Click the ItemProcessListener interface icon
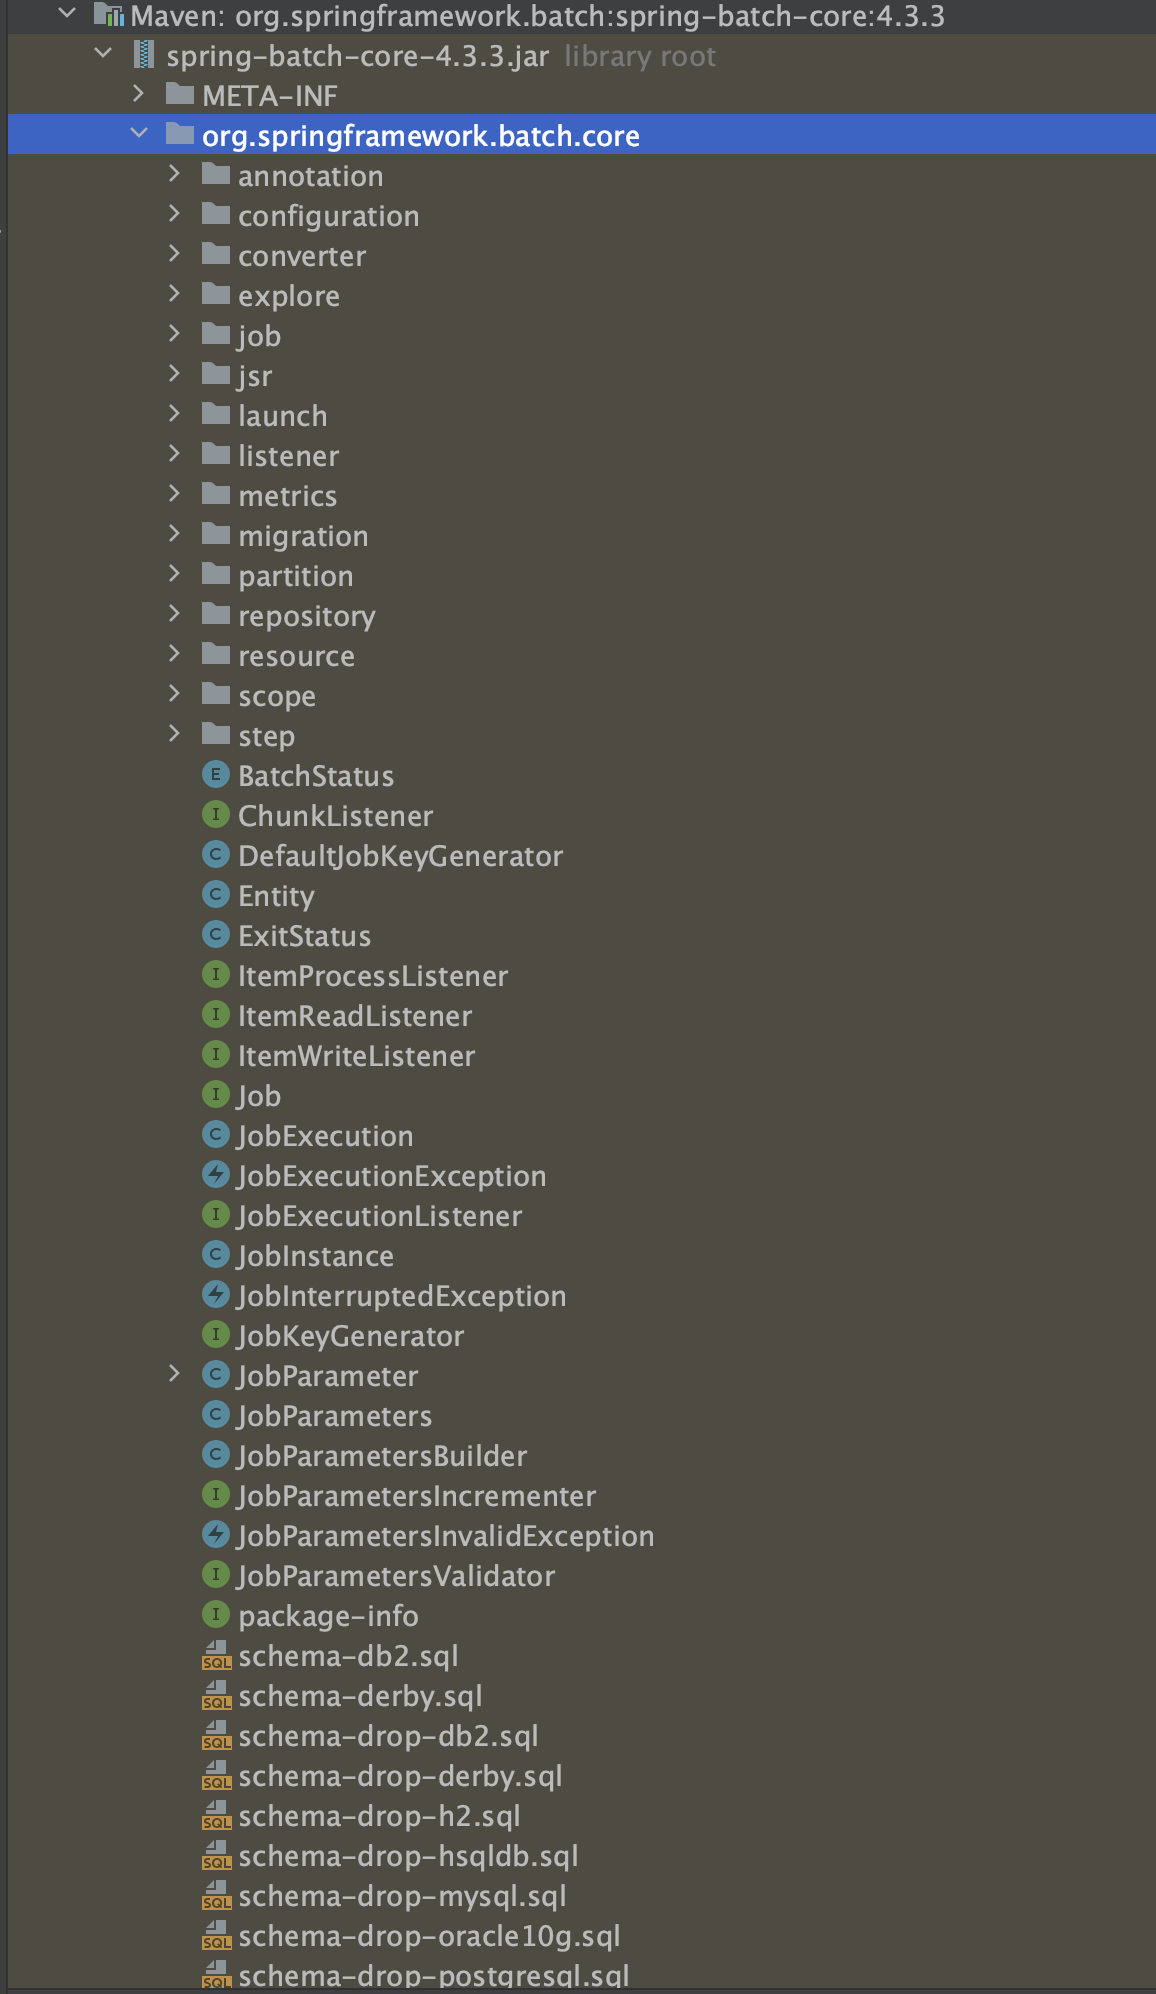Image resolution: width=1156 pixels, height=1994 pixels. (215, 975)
